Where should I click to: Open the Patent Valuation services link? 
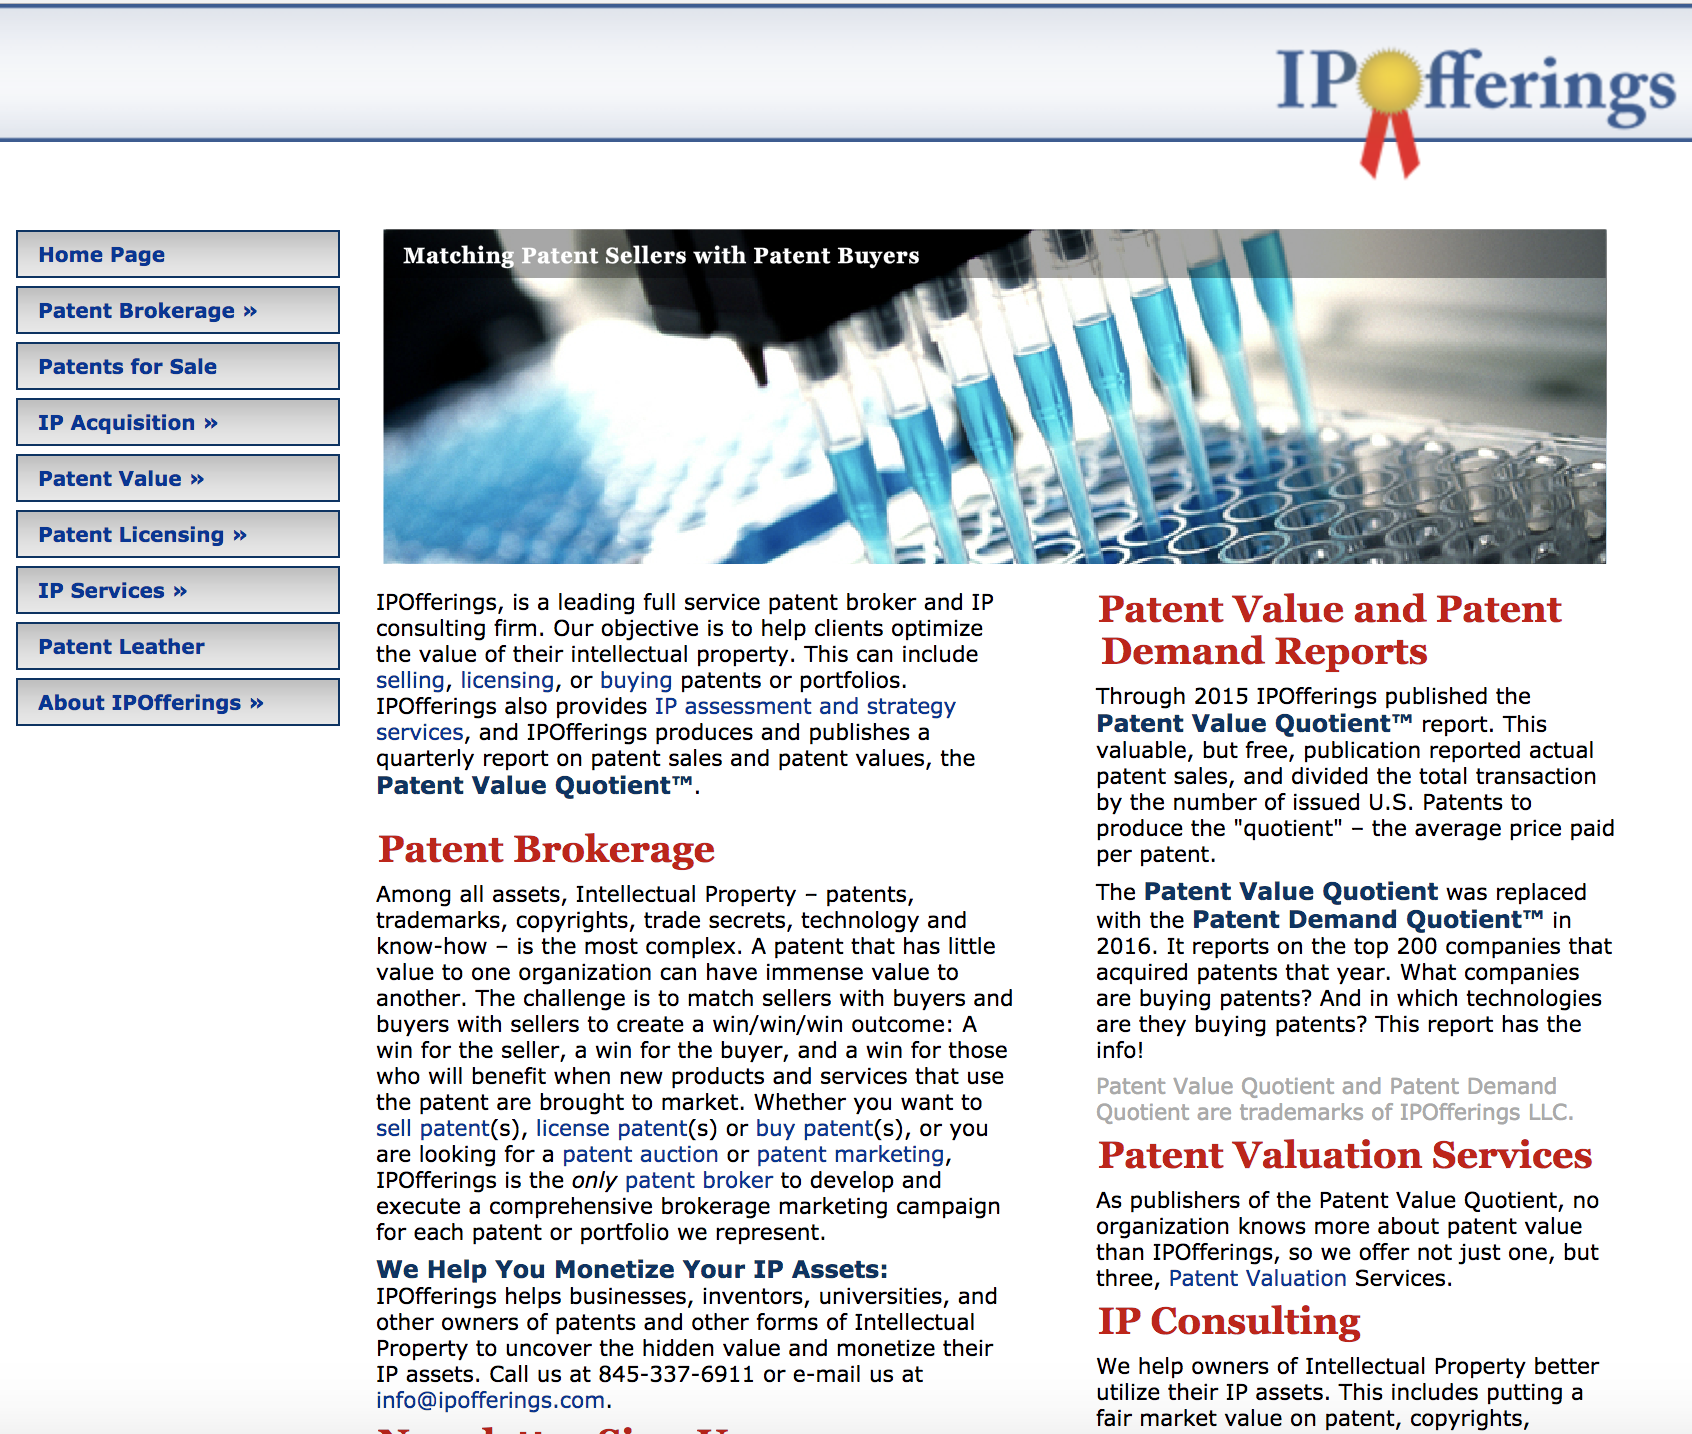click(1257, 1279)
